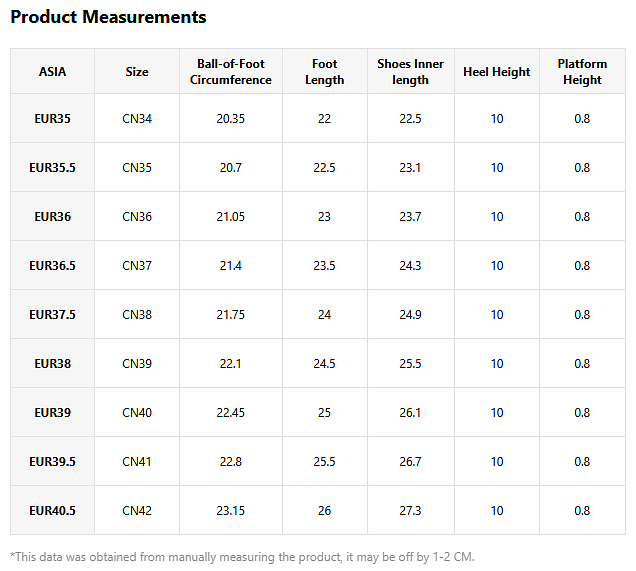
Task: Click the EUR36.5 row label
Action: tap(52, 266)
